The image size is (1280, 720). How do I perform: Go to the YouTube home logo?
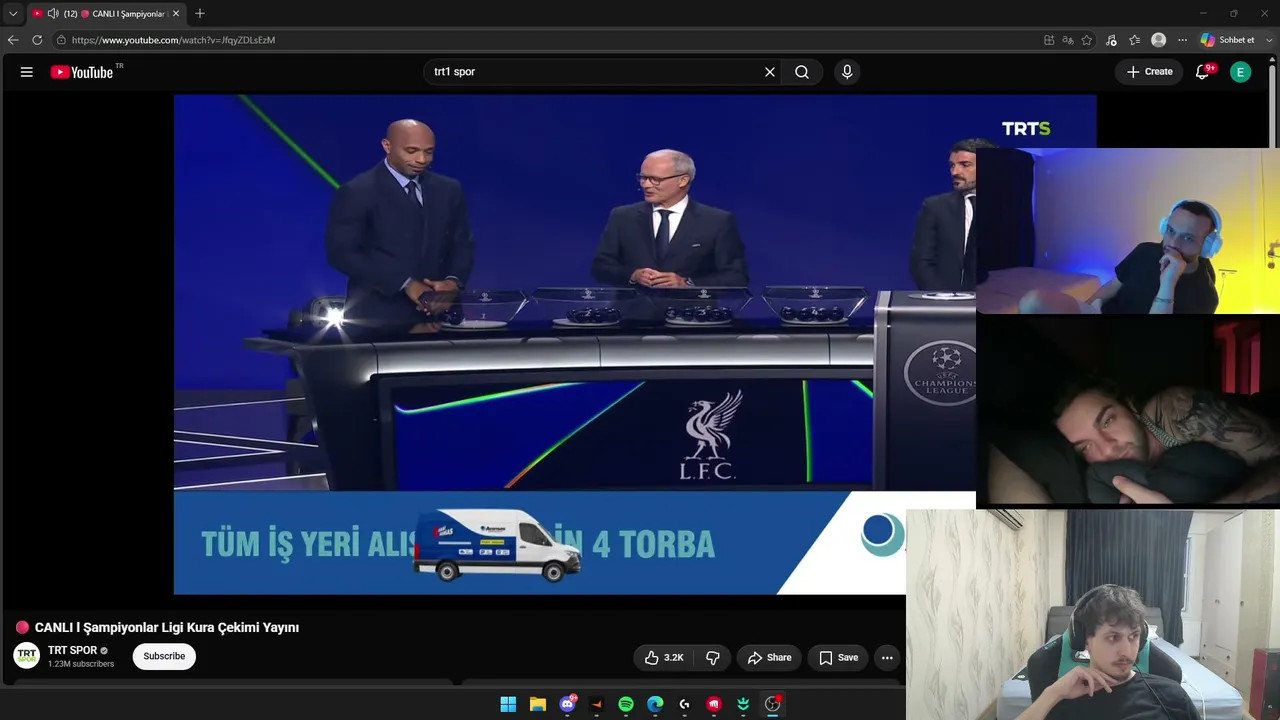tap(82, 72)
